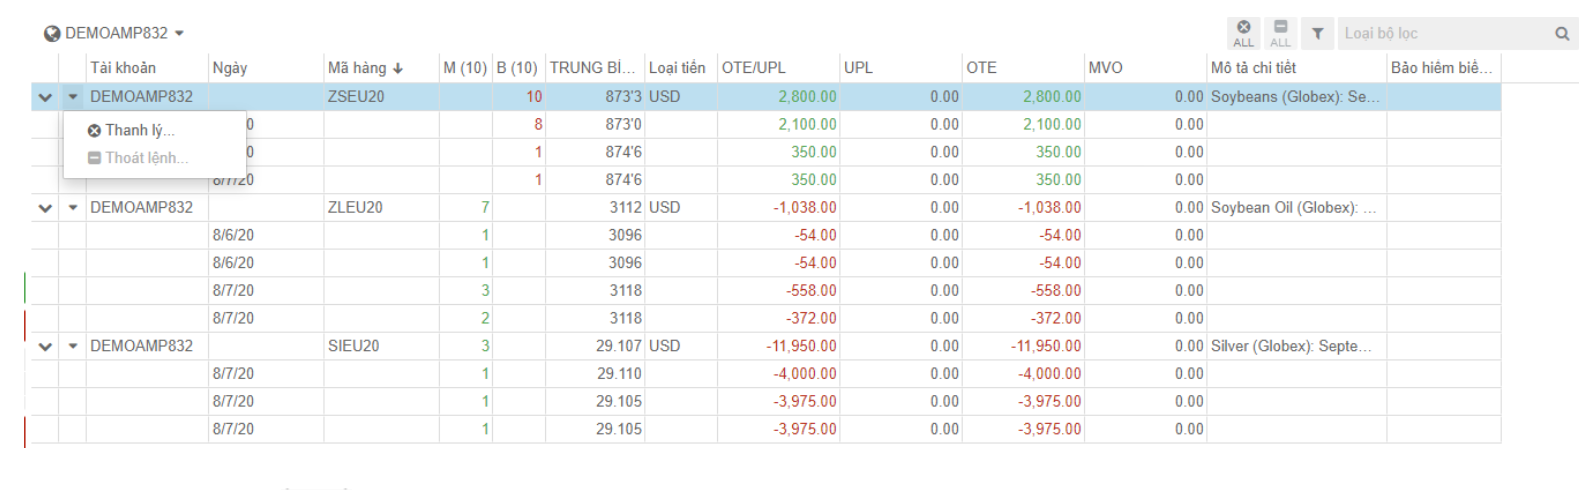Sort by the Ngày column header
The width and height of the screenshot is (1596, 490).
pos(230,68)
